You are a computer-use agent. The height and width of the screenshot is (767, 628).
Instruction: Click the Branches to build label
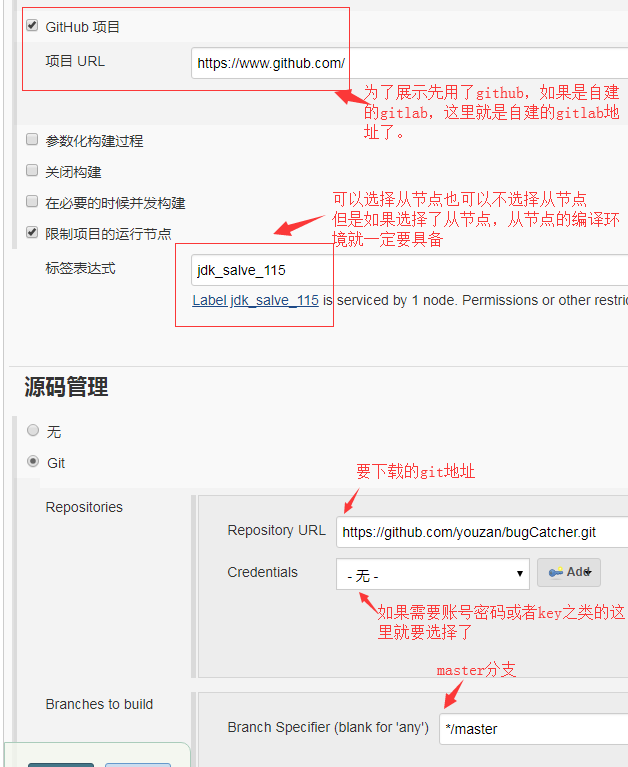click(x=99, y=704)
